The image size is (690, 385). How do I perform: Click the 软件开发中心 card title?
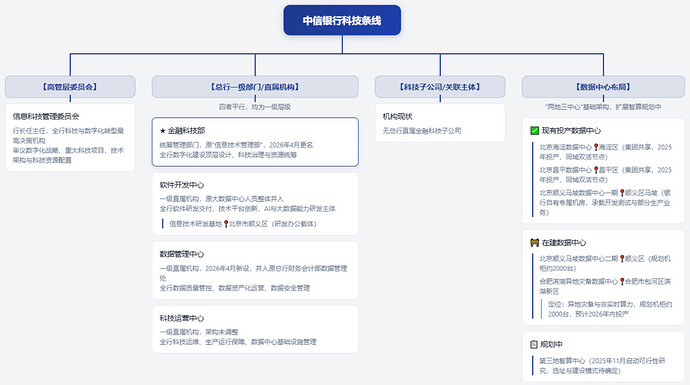point(182,185)
